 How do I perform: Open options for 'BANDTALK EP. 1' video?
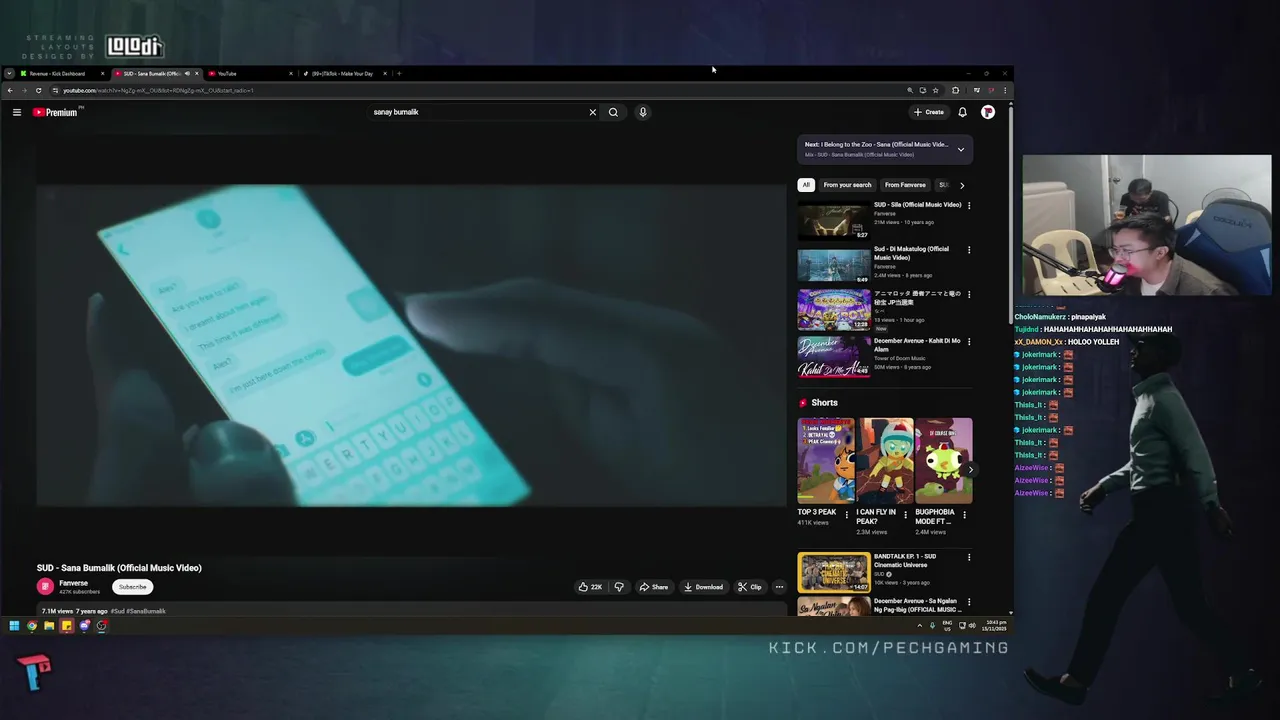click(x=968, y=557)
